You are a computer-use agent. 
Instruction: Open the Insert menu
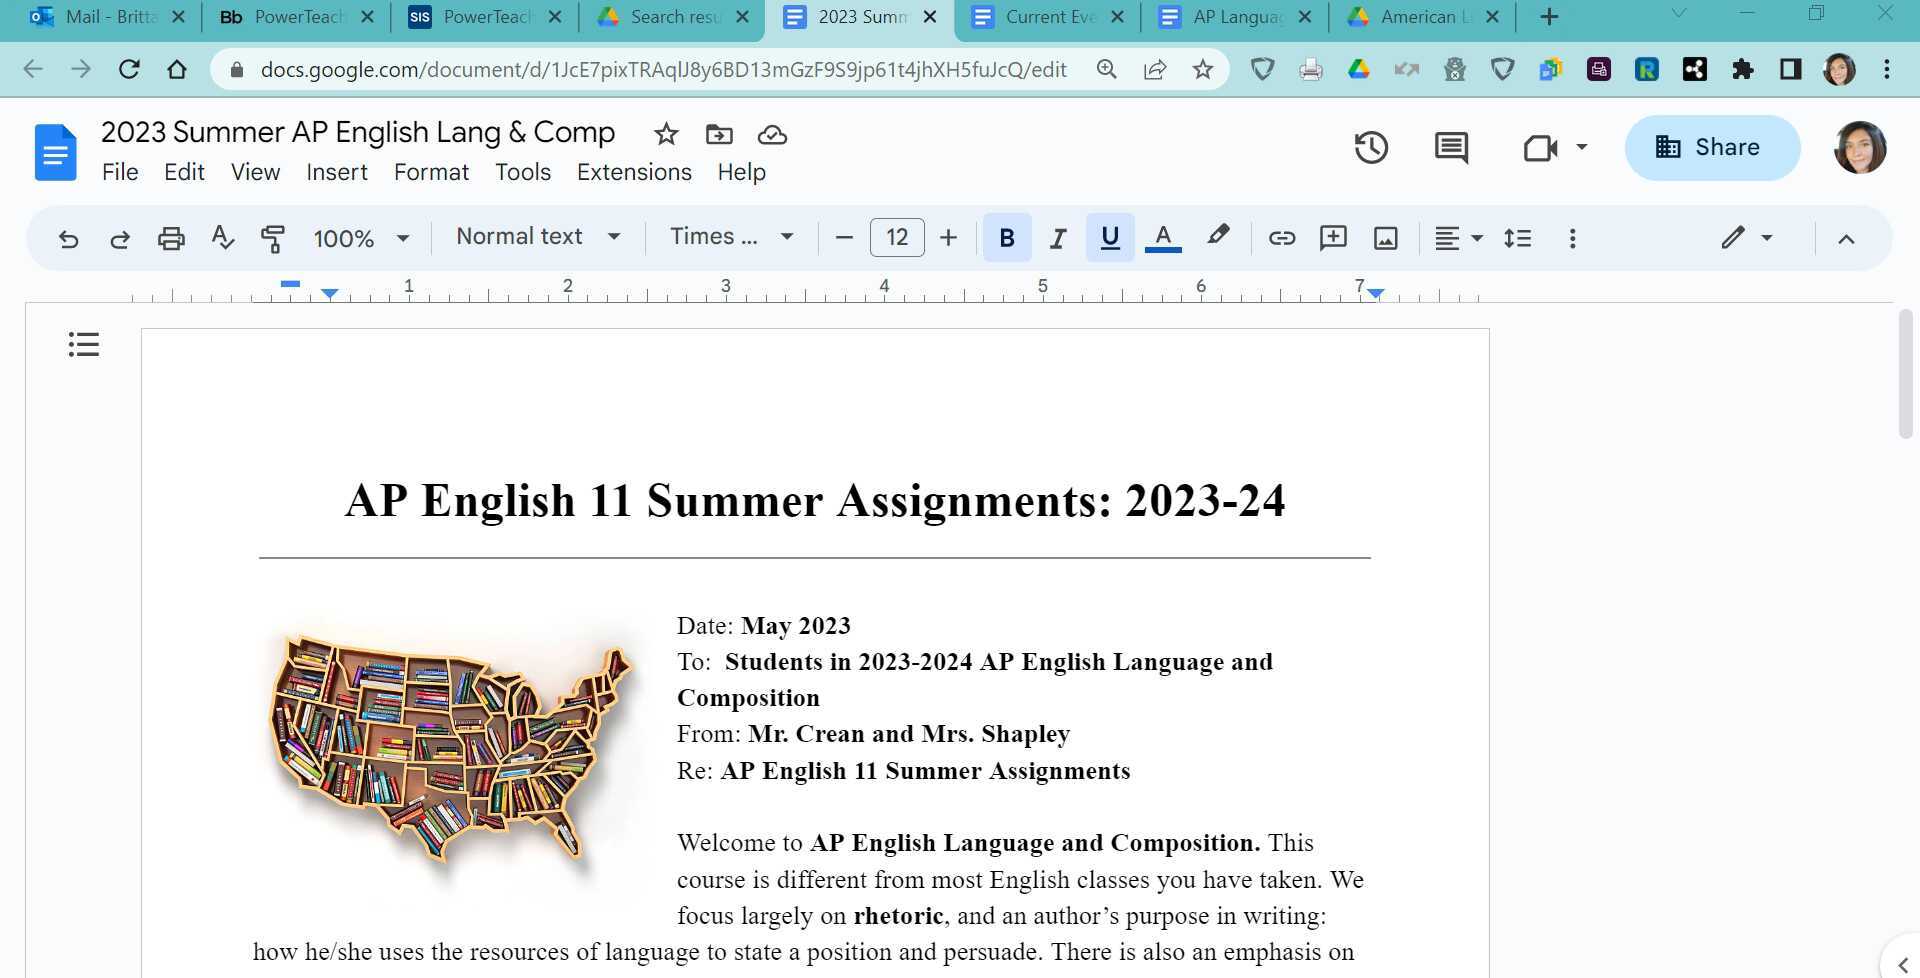coord(336,172)
